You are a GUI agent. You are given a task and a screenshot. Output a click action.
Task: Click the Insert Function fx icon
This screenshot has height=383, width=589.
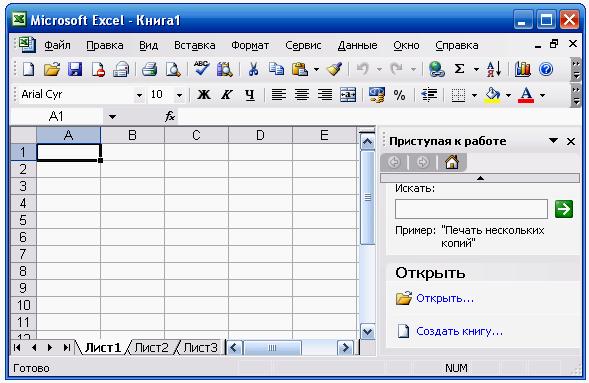point(170,116)
